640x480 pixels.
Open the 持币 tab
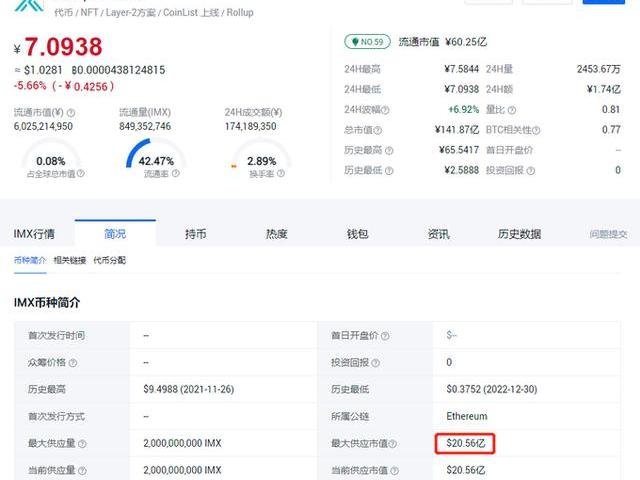[196, 234]
